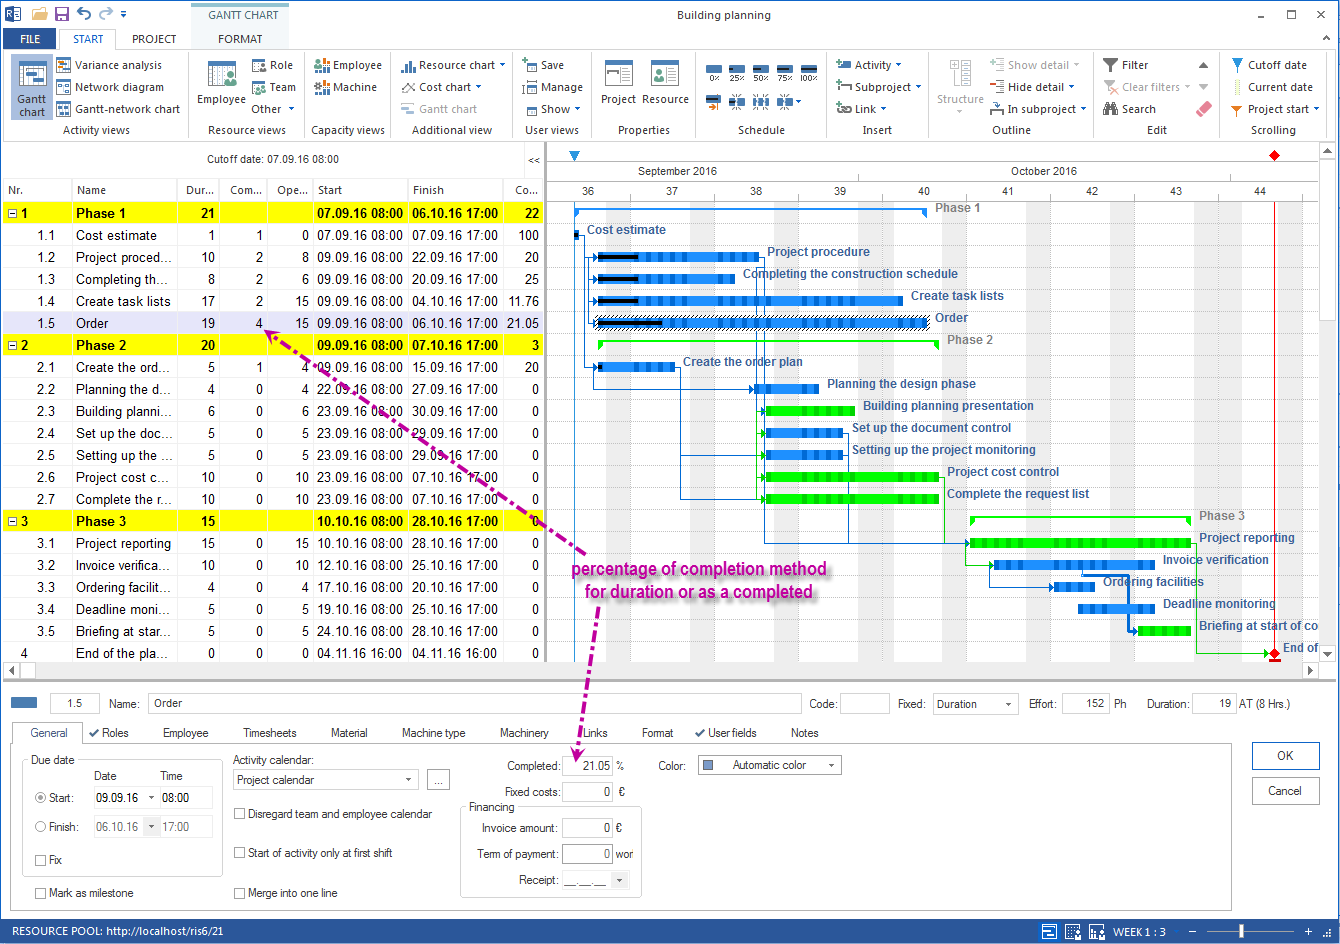
Task: Show Machine capacity view
Action: pos(346,87)
